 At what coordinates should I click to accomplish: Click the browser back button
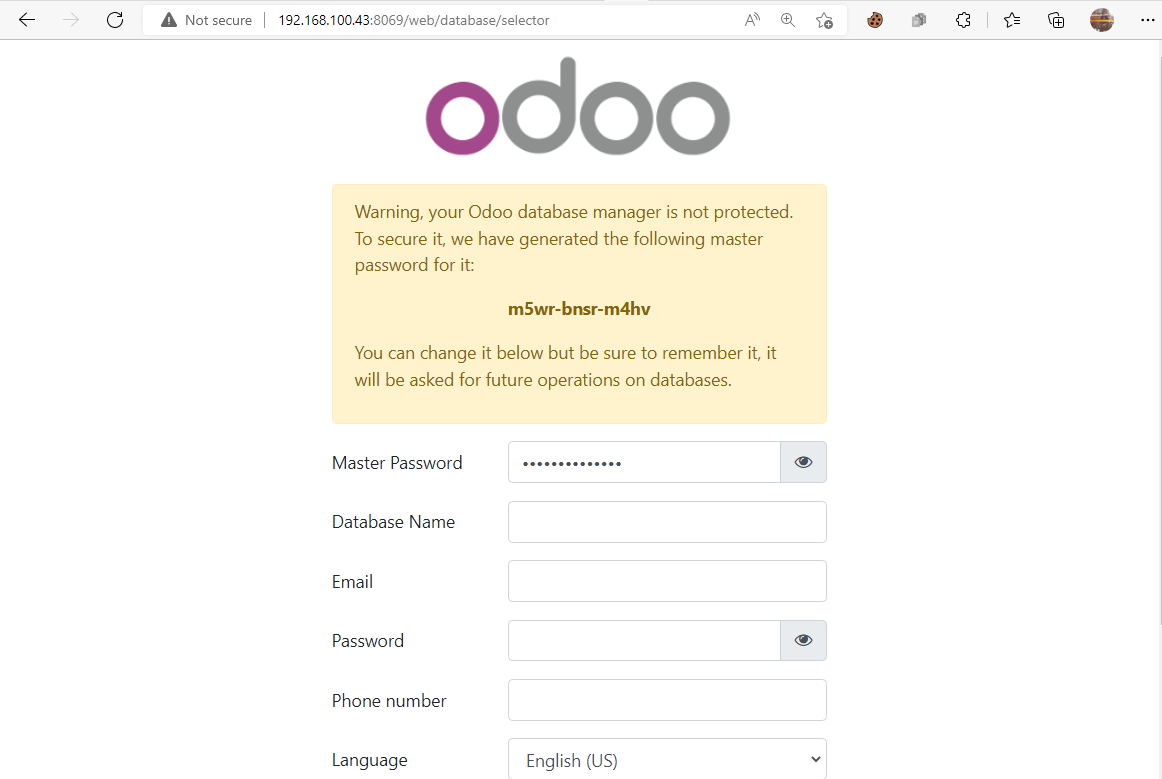27,20
